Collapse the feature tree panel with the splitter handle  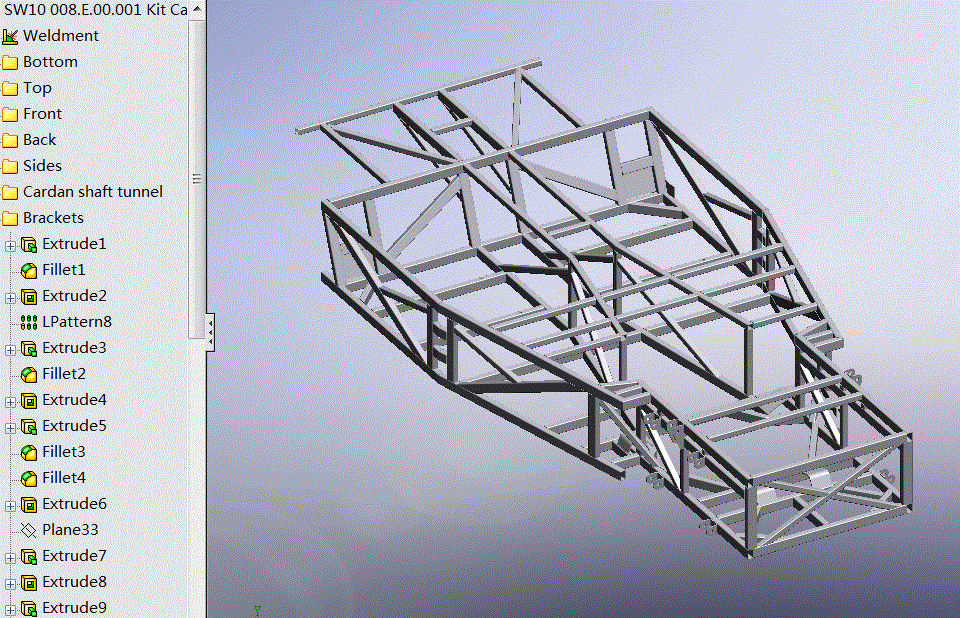tap(211, 332)
